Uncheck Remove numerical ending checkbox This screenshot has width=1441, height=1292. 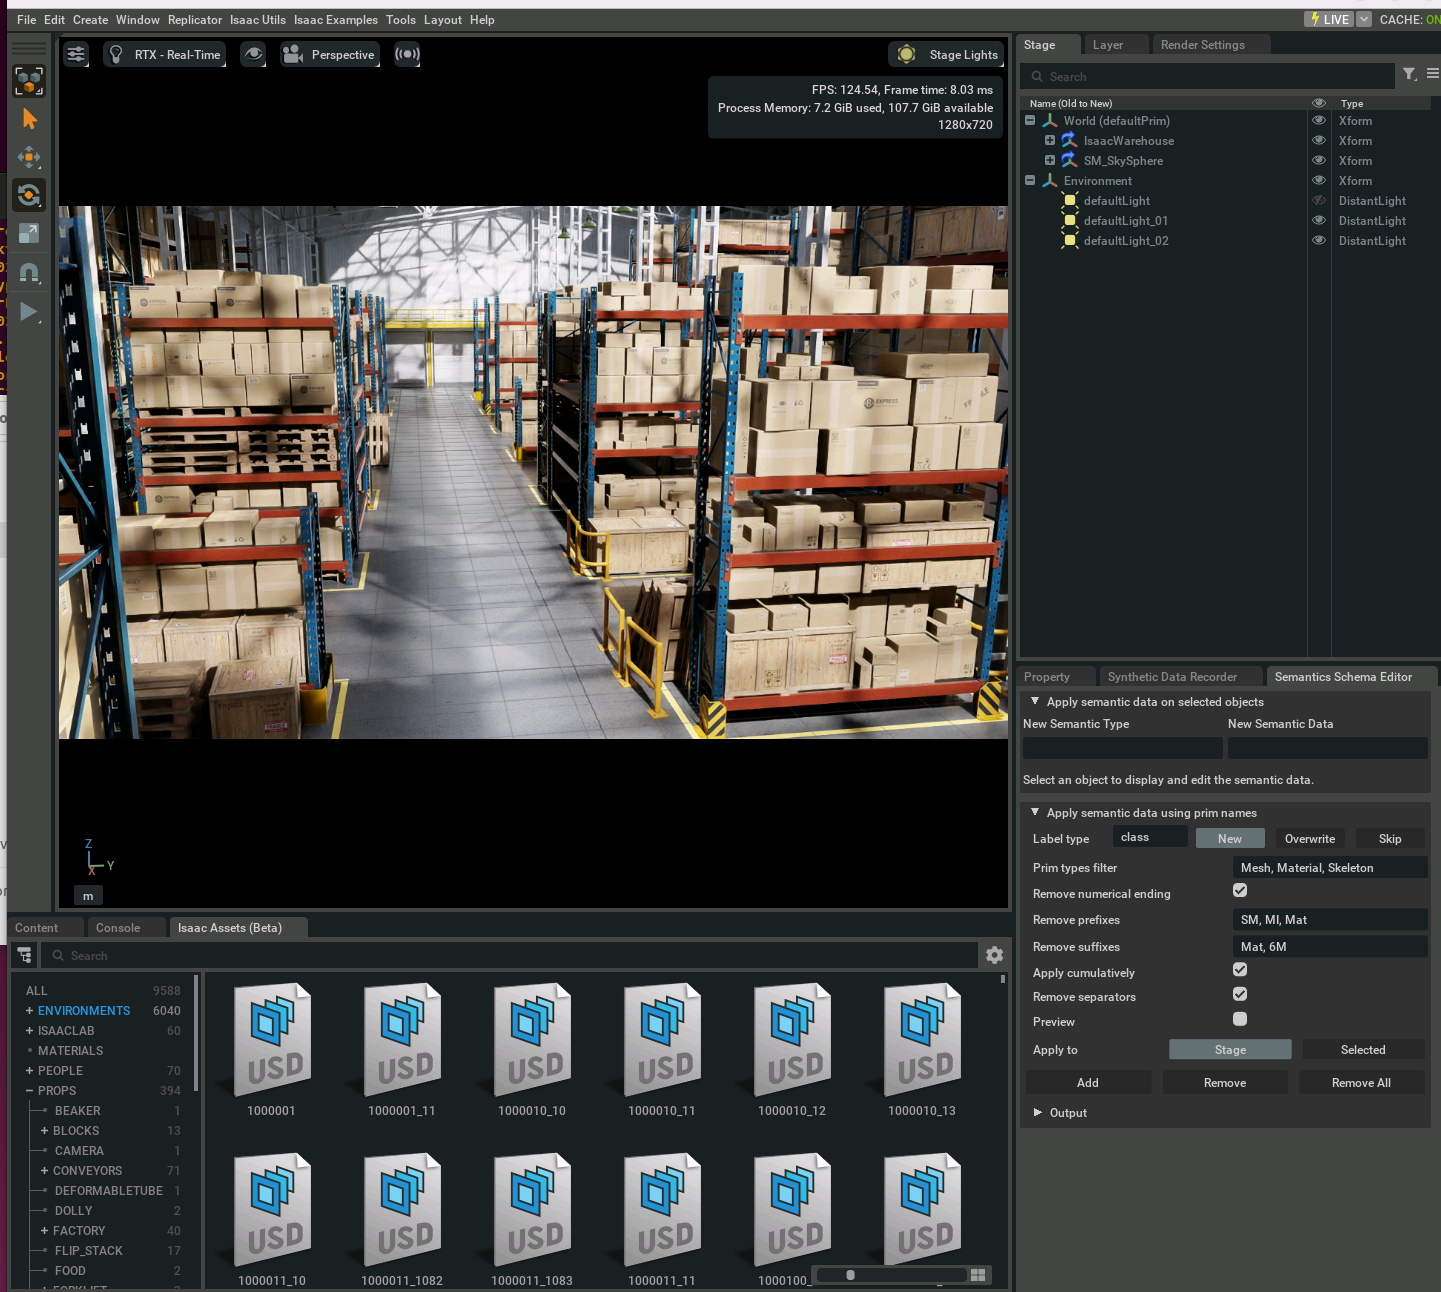tap(1240, 890)
